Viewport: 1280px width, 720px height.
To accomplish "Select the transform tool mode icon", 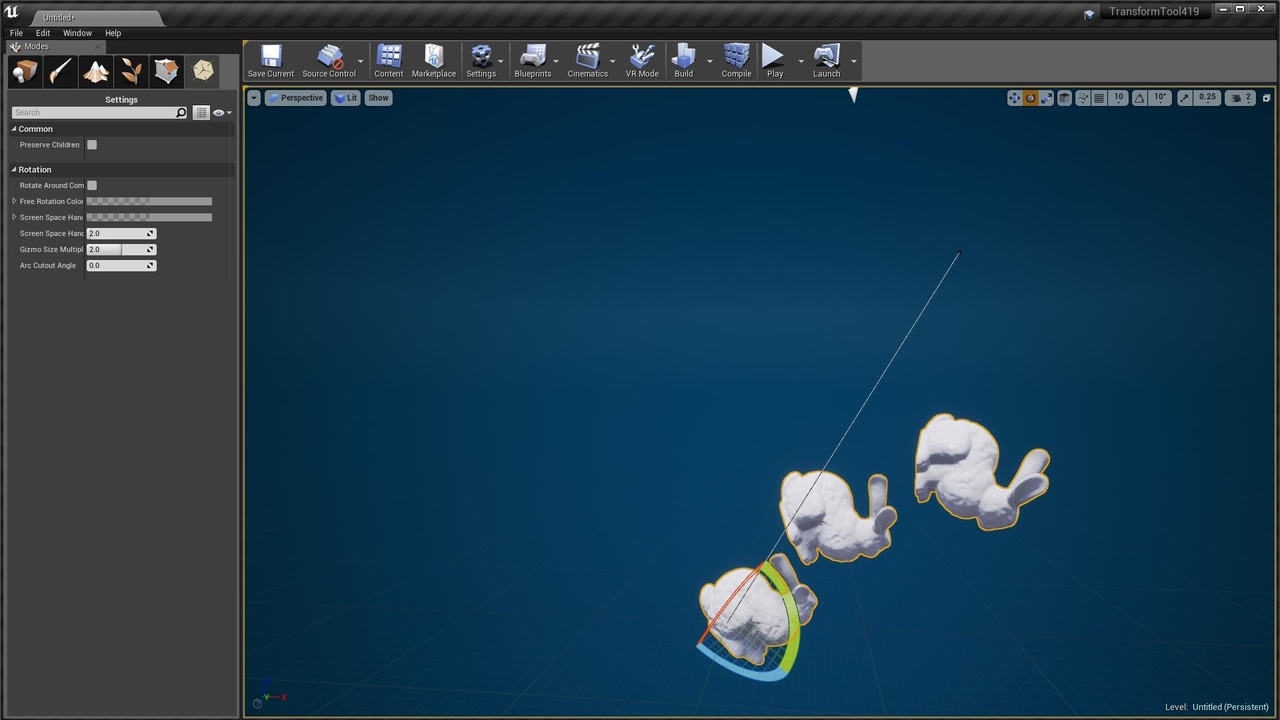I will (203, 71).
